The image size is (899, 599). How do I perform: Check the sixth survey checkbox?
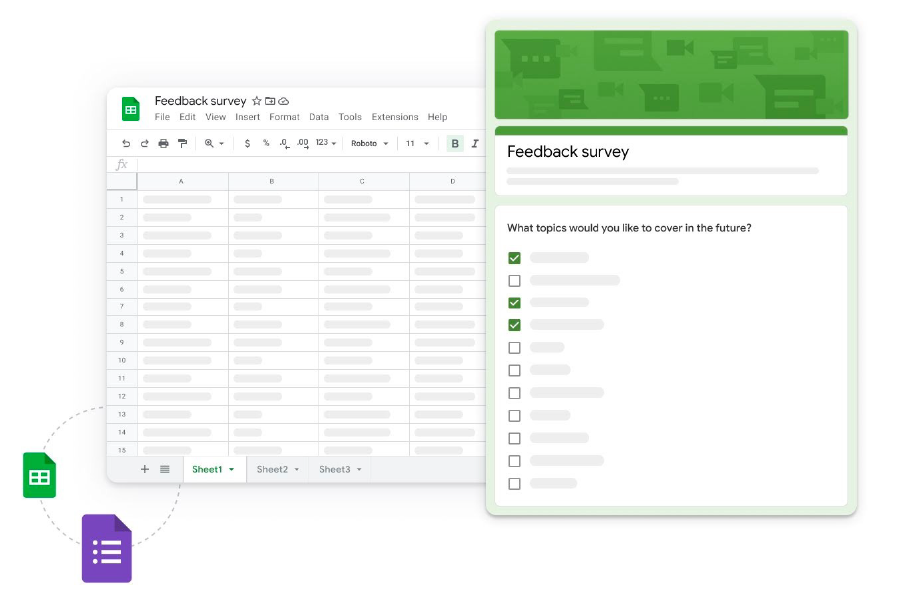coord(514,370)
